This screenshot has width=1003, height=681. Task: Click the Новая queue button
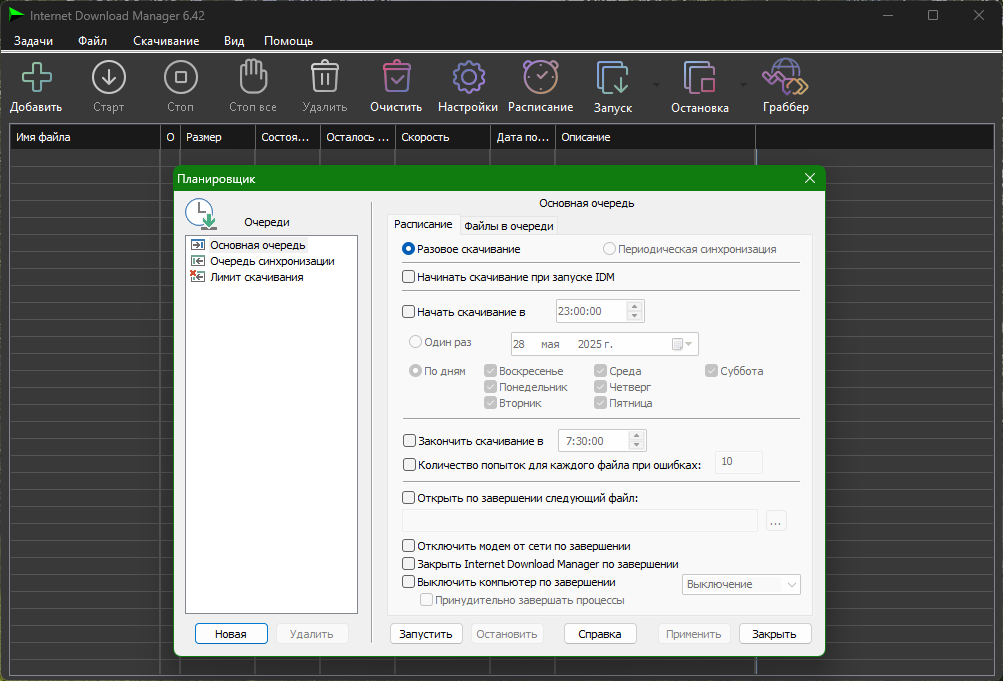coord(231,634)
